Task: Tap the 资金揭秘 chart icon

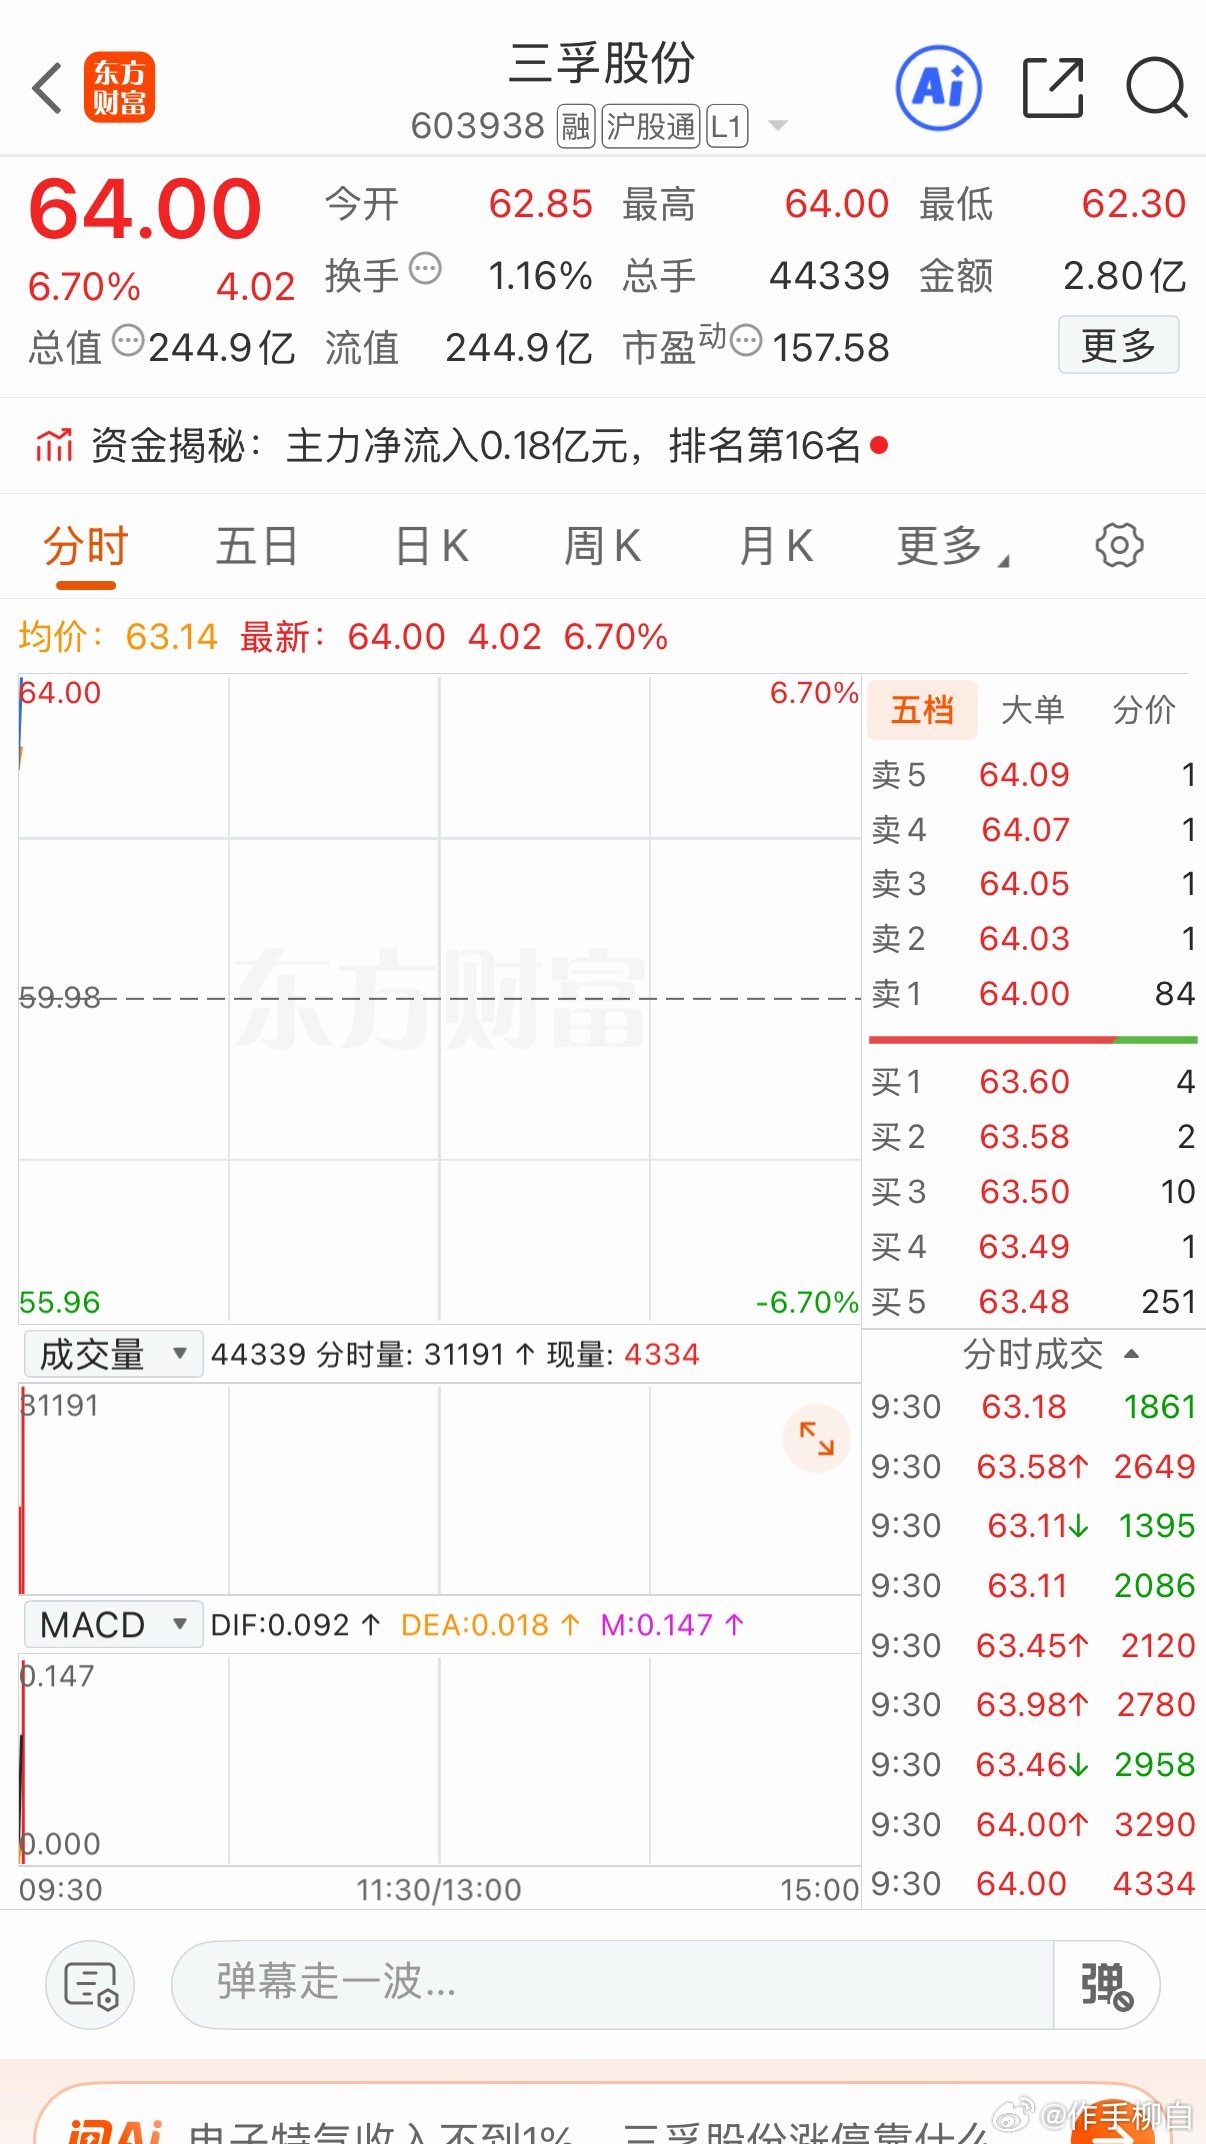Action: (55, 445)
